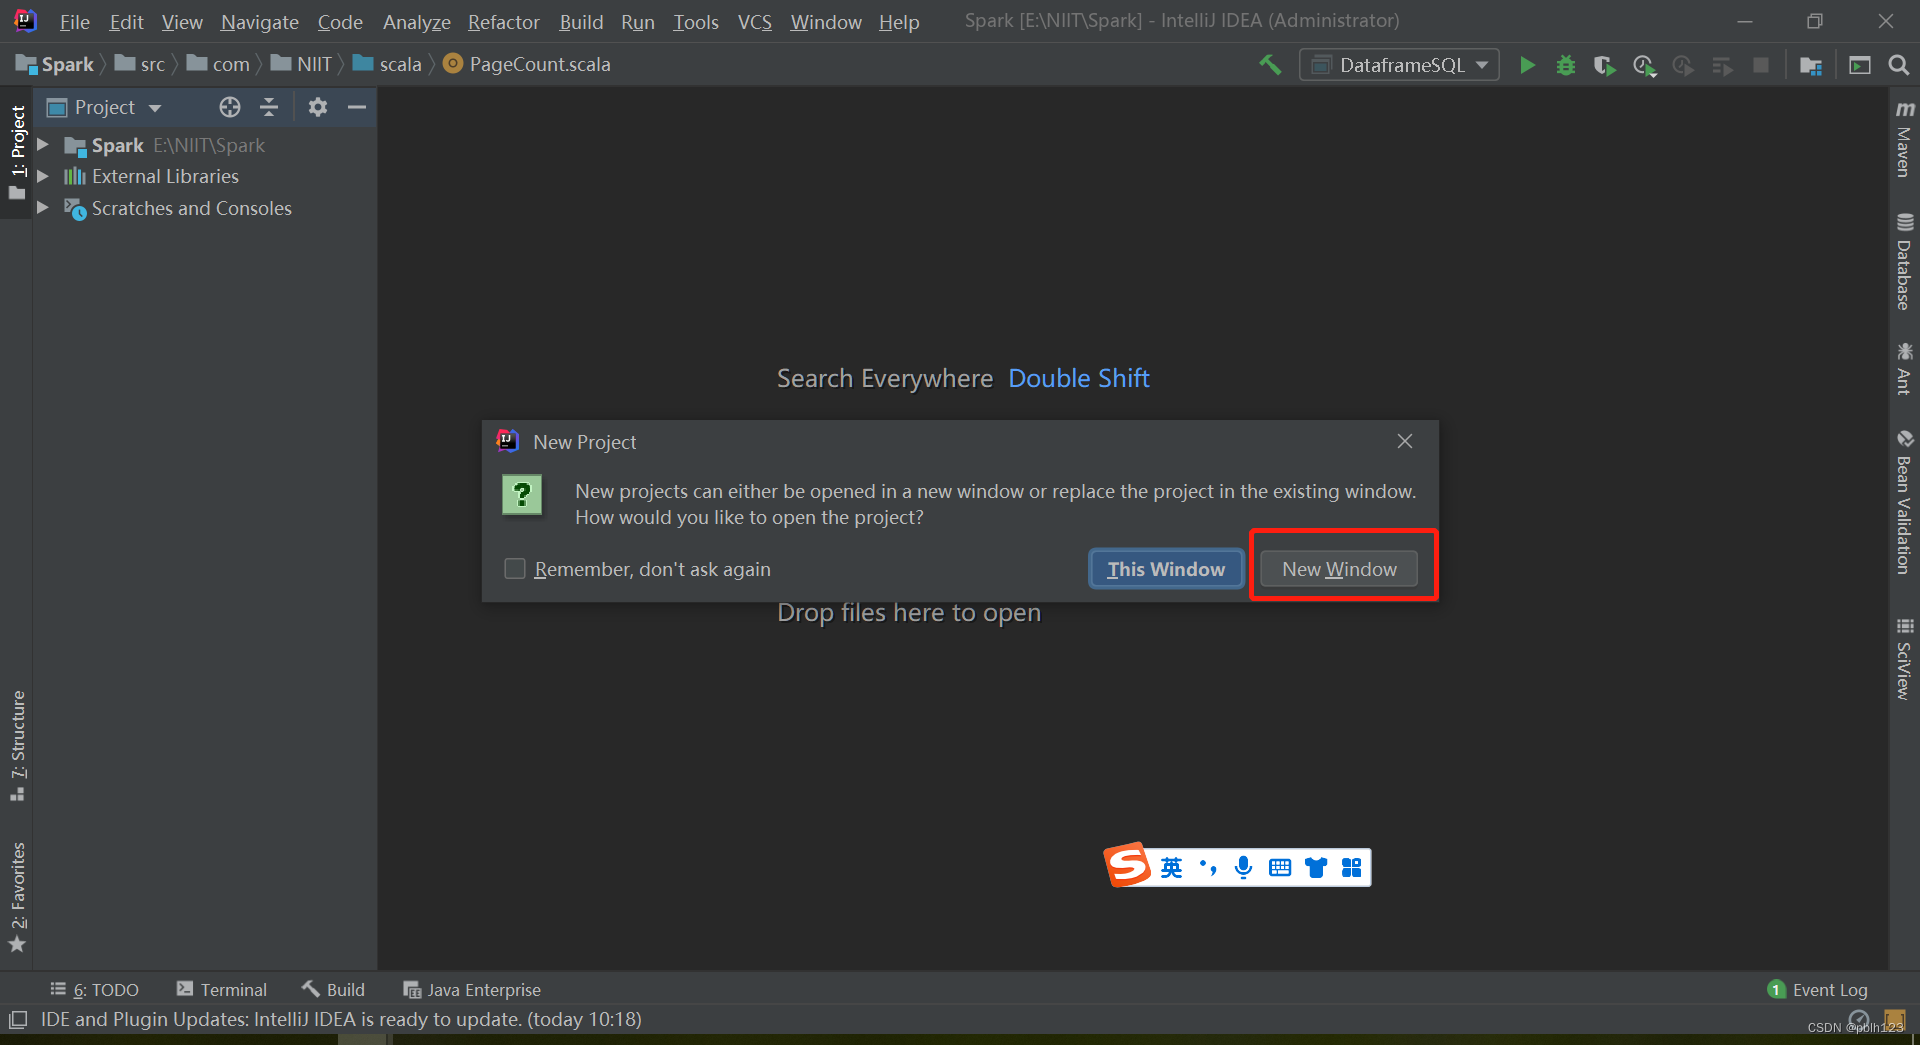Screen dimensions: 1920x1045
Task: Click the Sogou toolbox grid icon
Action: tap(1352, 867)
